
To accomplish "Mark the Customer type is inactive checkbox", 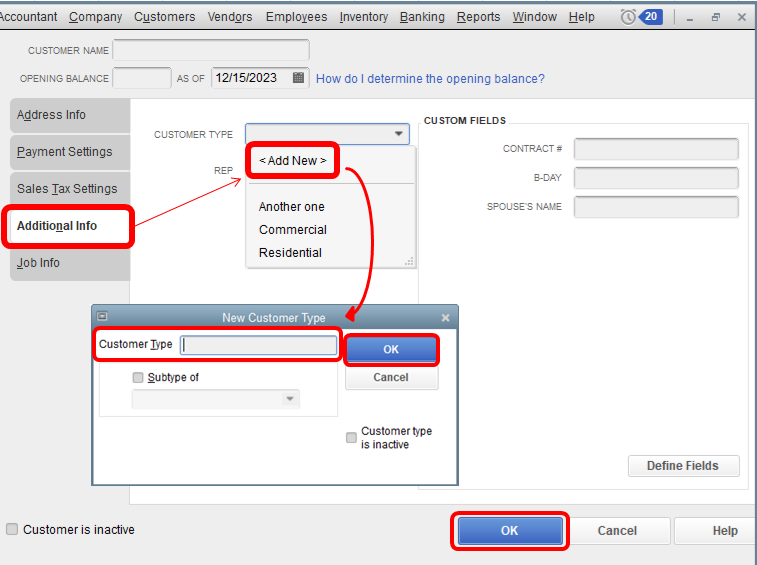I will click(351, 438).
